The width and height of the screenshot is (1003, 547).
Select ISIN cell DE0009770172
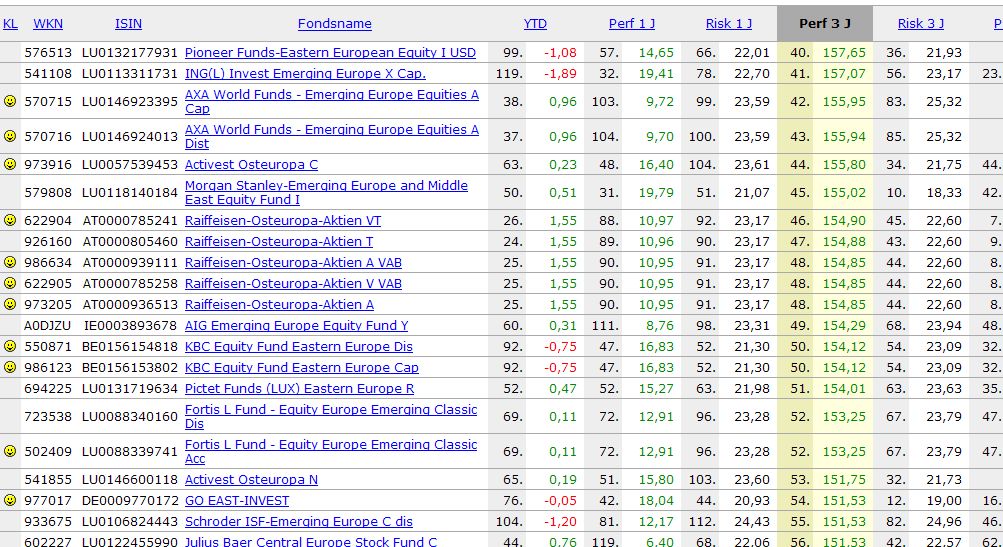130,501
